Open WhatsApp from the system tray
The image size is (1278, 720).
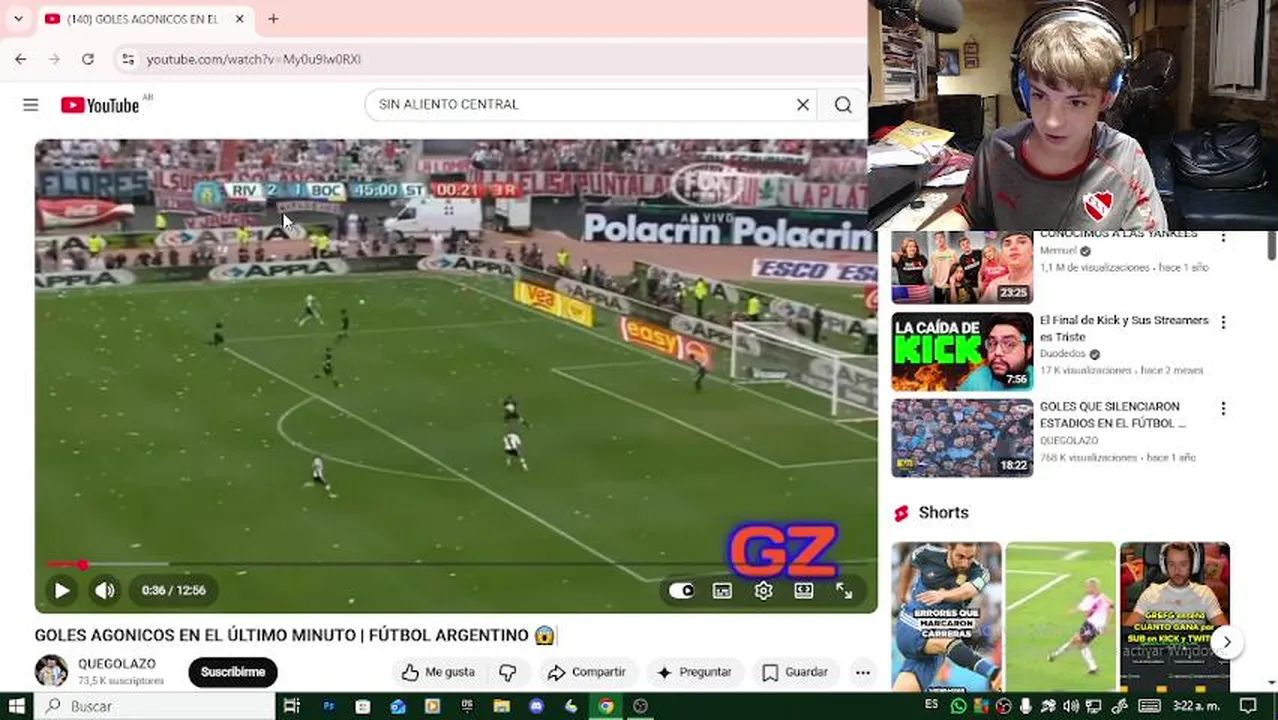coord(958,706)
